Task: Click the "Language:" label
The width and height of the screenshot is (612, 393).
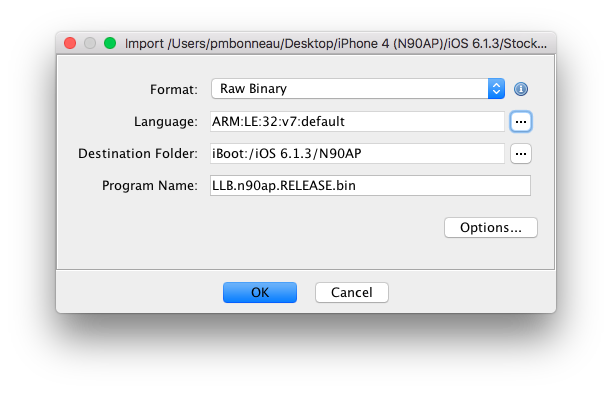Action: pyautogui.click(x=166, y=122)
